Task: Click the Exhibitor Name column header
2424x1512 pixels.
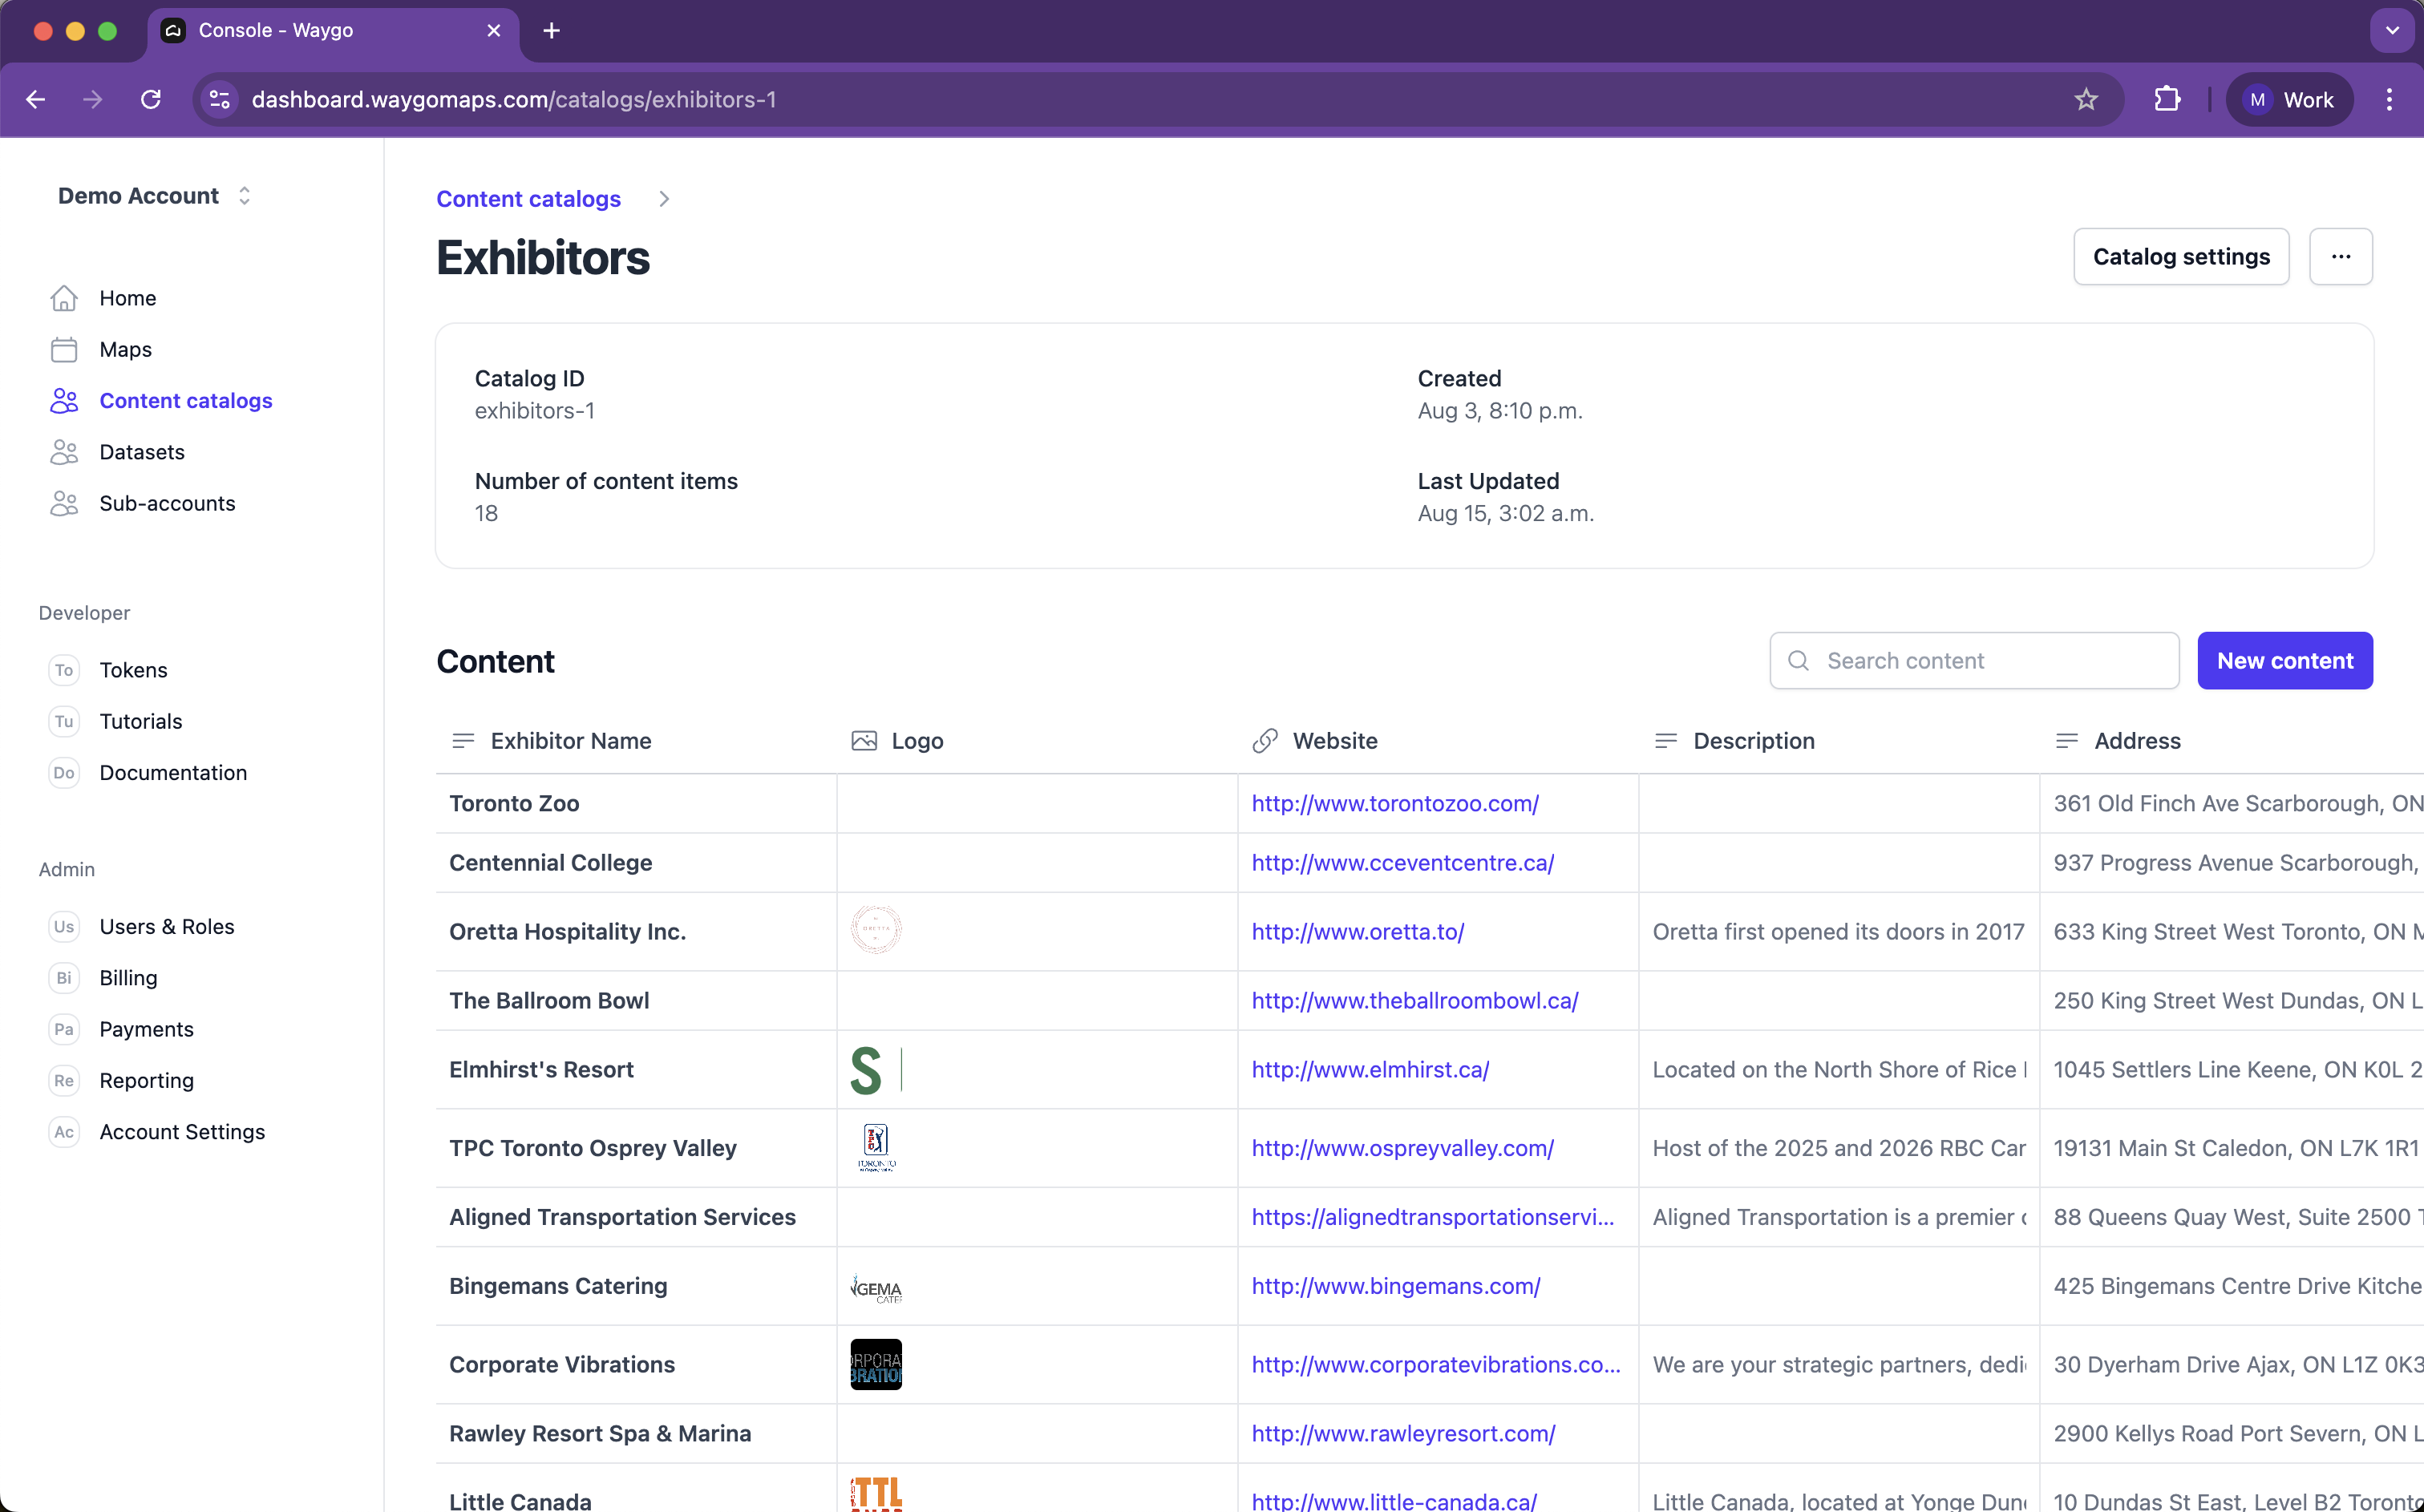Action: pos(571,741)
